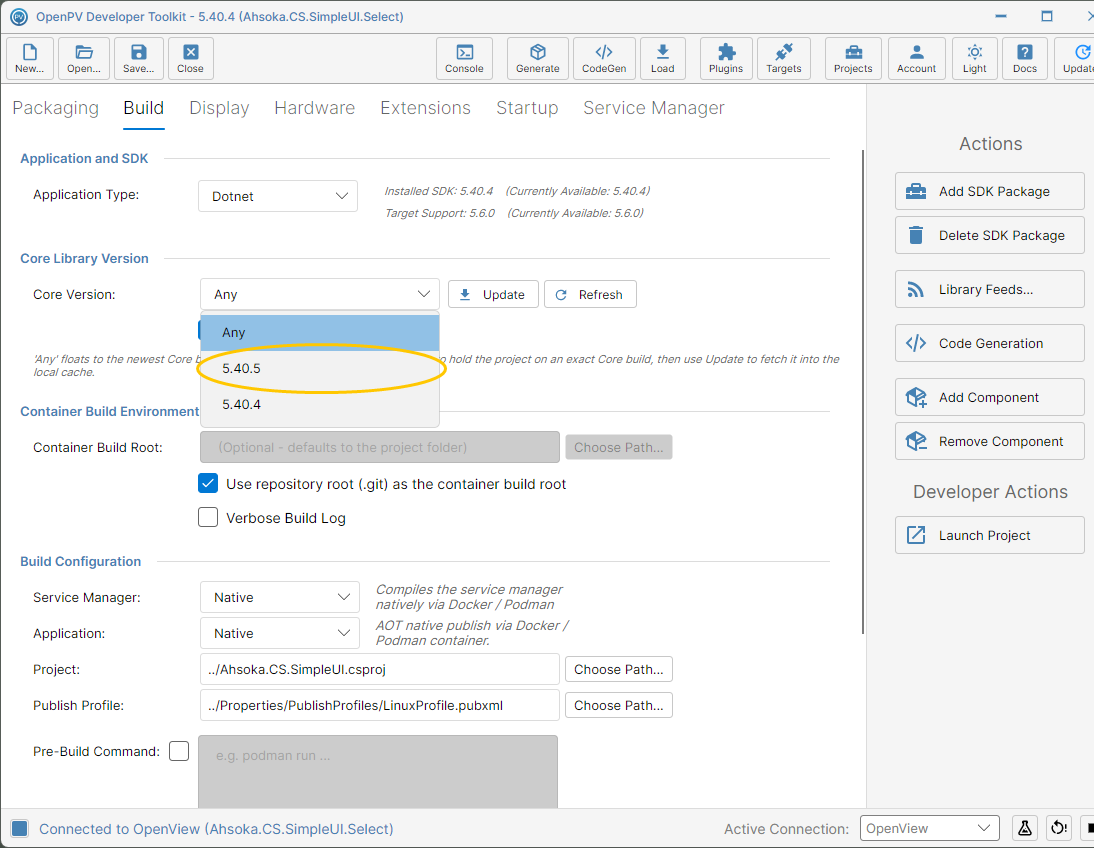
Task: Click the Plugins puzzle icon
Action: coord(725,58)
